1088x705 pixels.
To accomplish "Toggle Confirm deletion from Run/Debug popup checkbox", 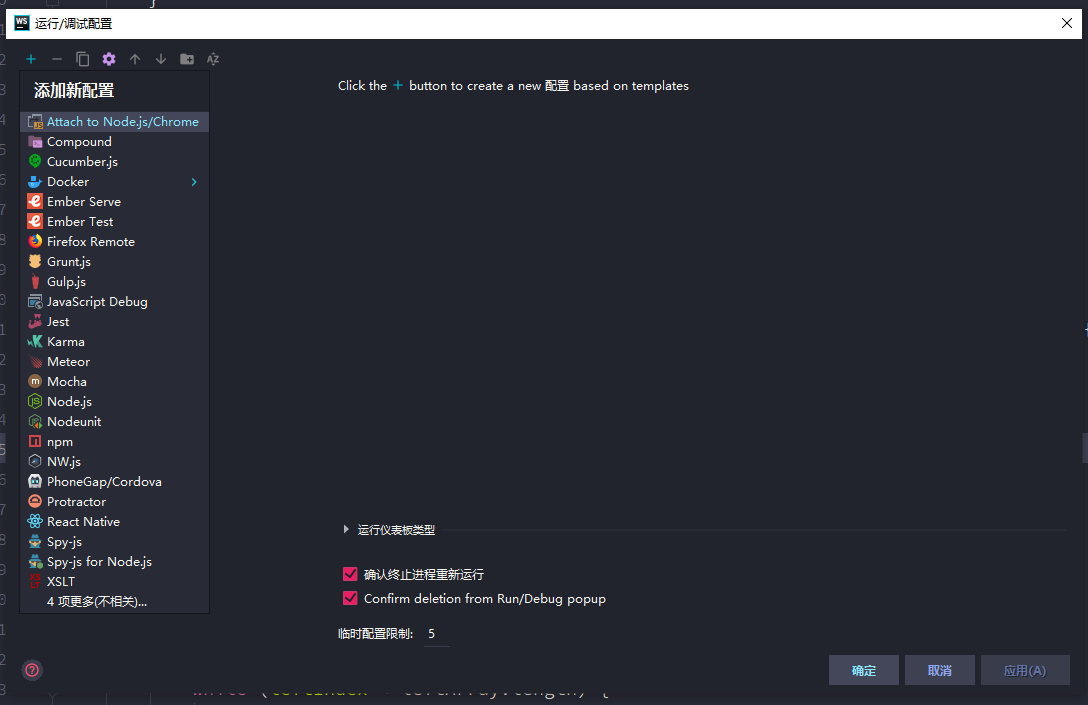I will pyautogui.click(x=350, y=598).
